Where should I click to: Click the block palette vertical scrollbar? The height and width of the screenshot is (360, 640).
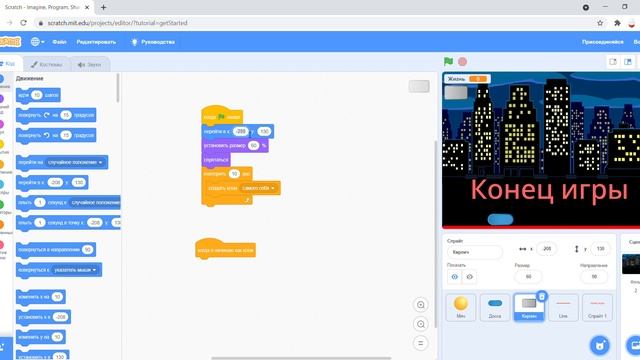[118, 88]
